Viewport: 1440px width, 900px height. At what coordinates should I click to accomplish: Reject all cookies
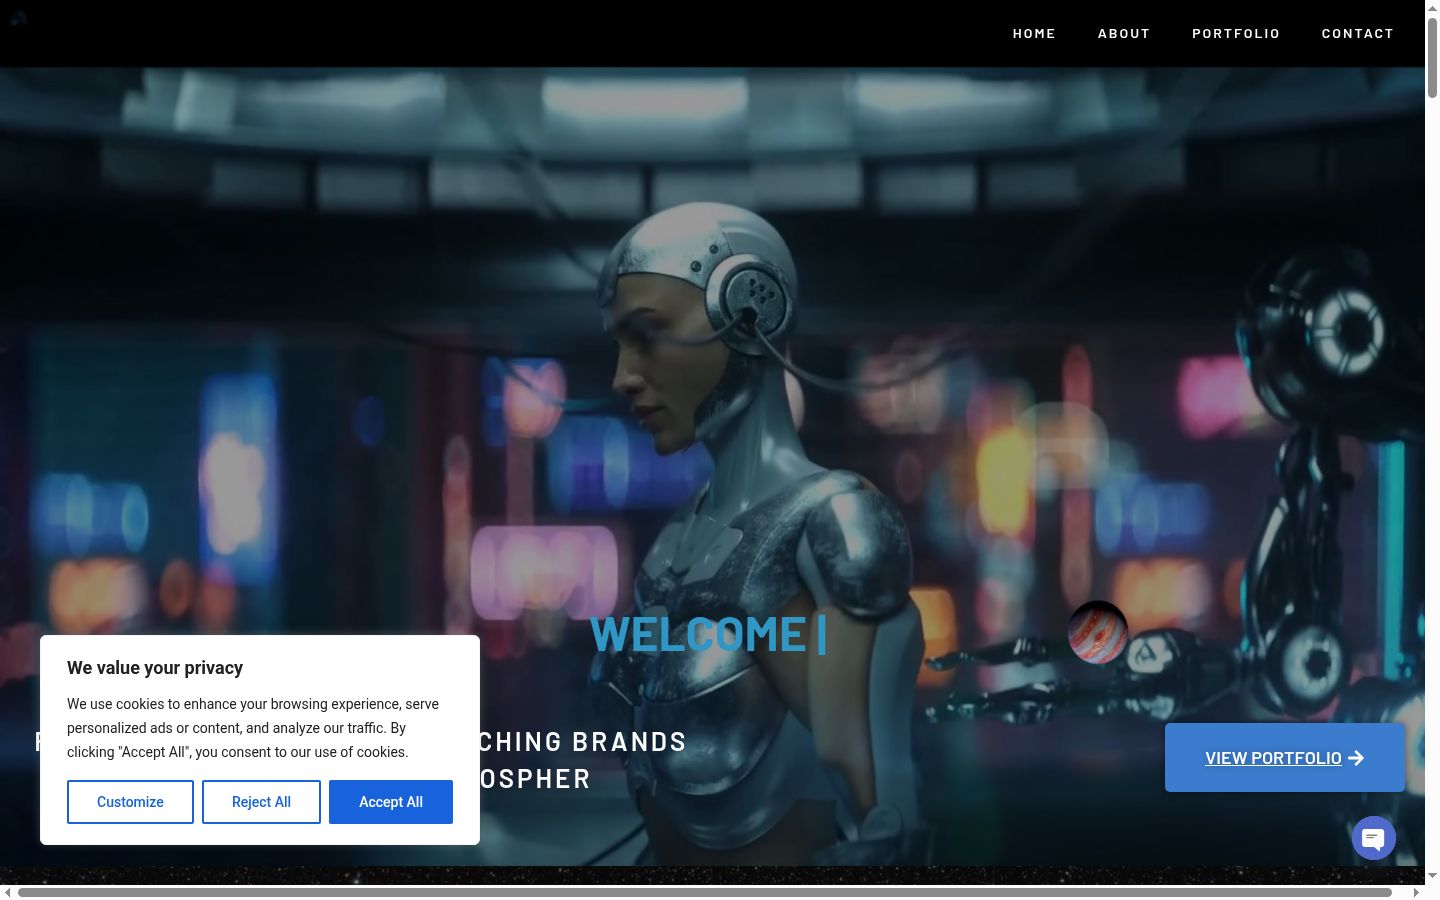click(x=261, y=802)
